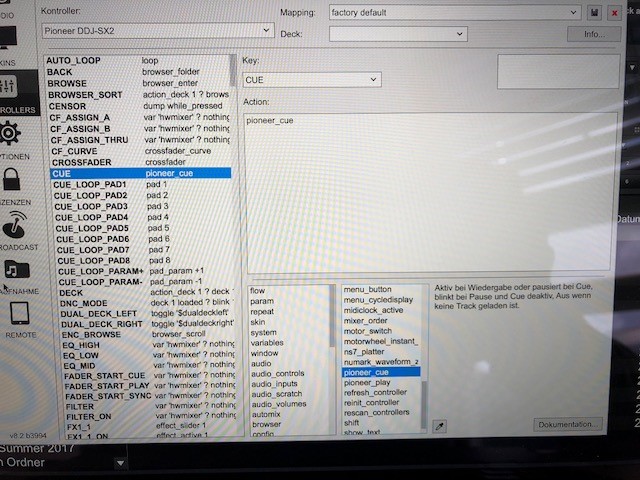
Task: Select the CUE_LOOP_PAD1 mapping row
Action: point(142,184)
